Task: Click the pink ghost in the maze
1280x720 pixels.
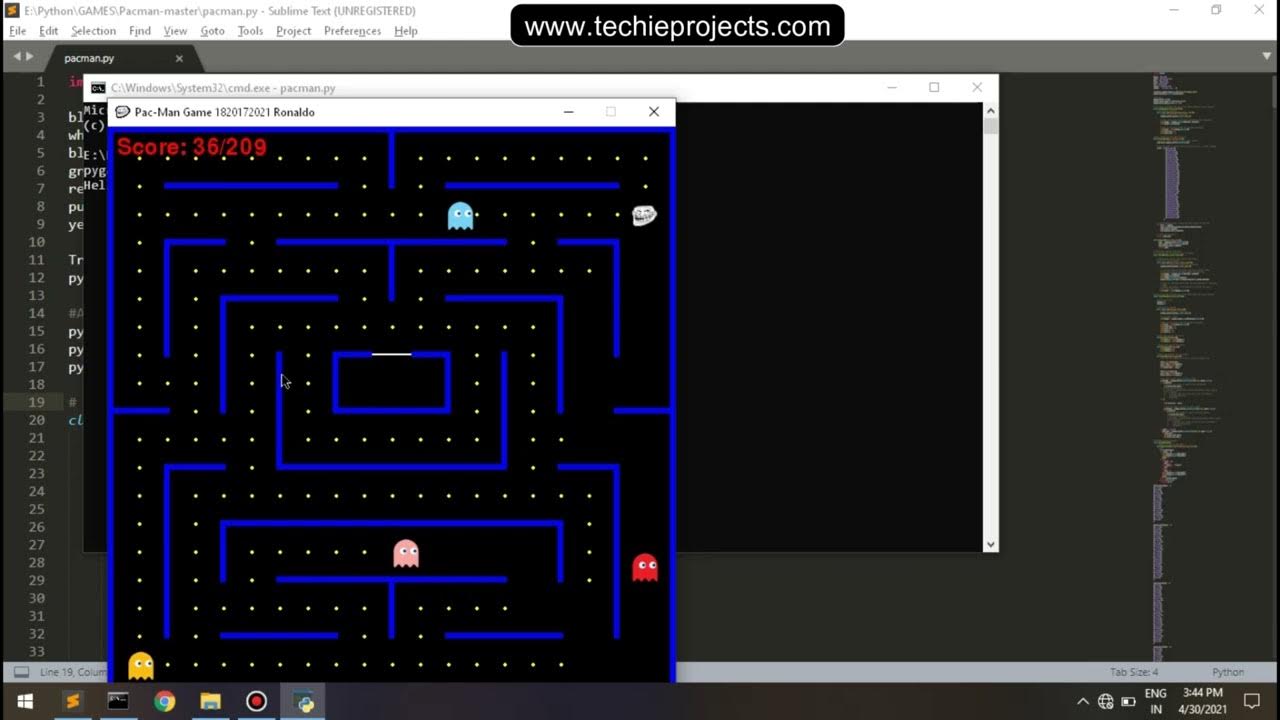Action: (x=406, y=553)
